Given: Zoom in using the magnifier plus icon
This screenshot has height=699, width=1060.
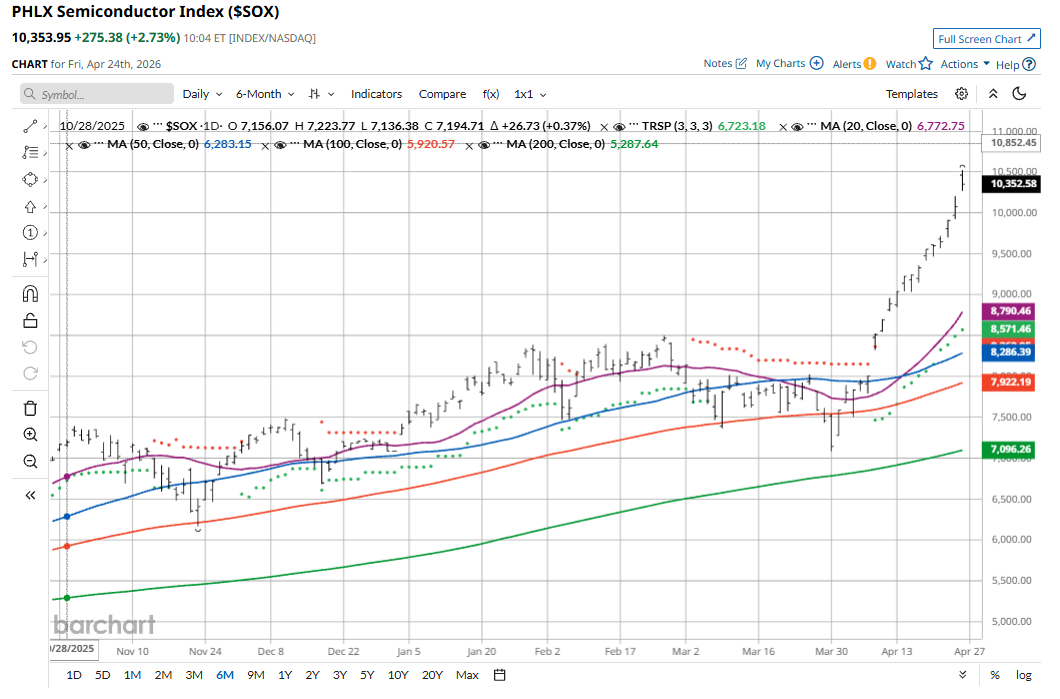Looking at the screenshot, I should pyautogui.click(x=30, y=434).
